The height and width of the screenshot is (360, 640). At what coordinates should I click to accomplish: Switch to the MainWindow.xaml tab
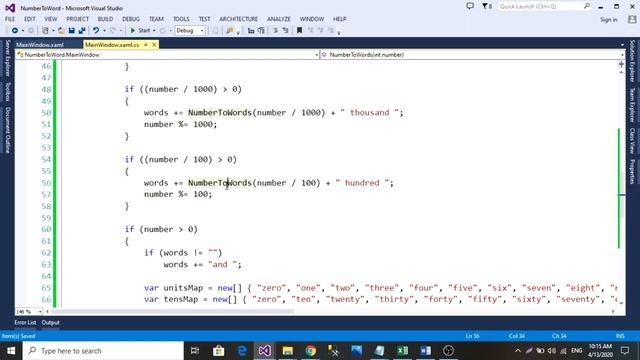click(40, 45)
